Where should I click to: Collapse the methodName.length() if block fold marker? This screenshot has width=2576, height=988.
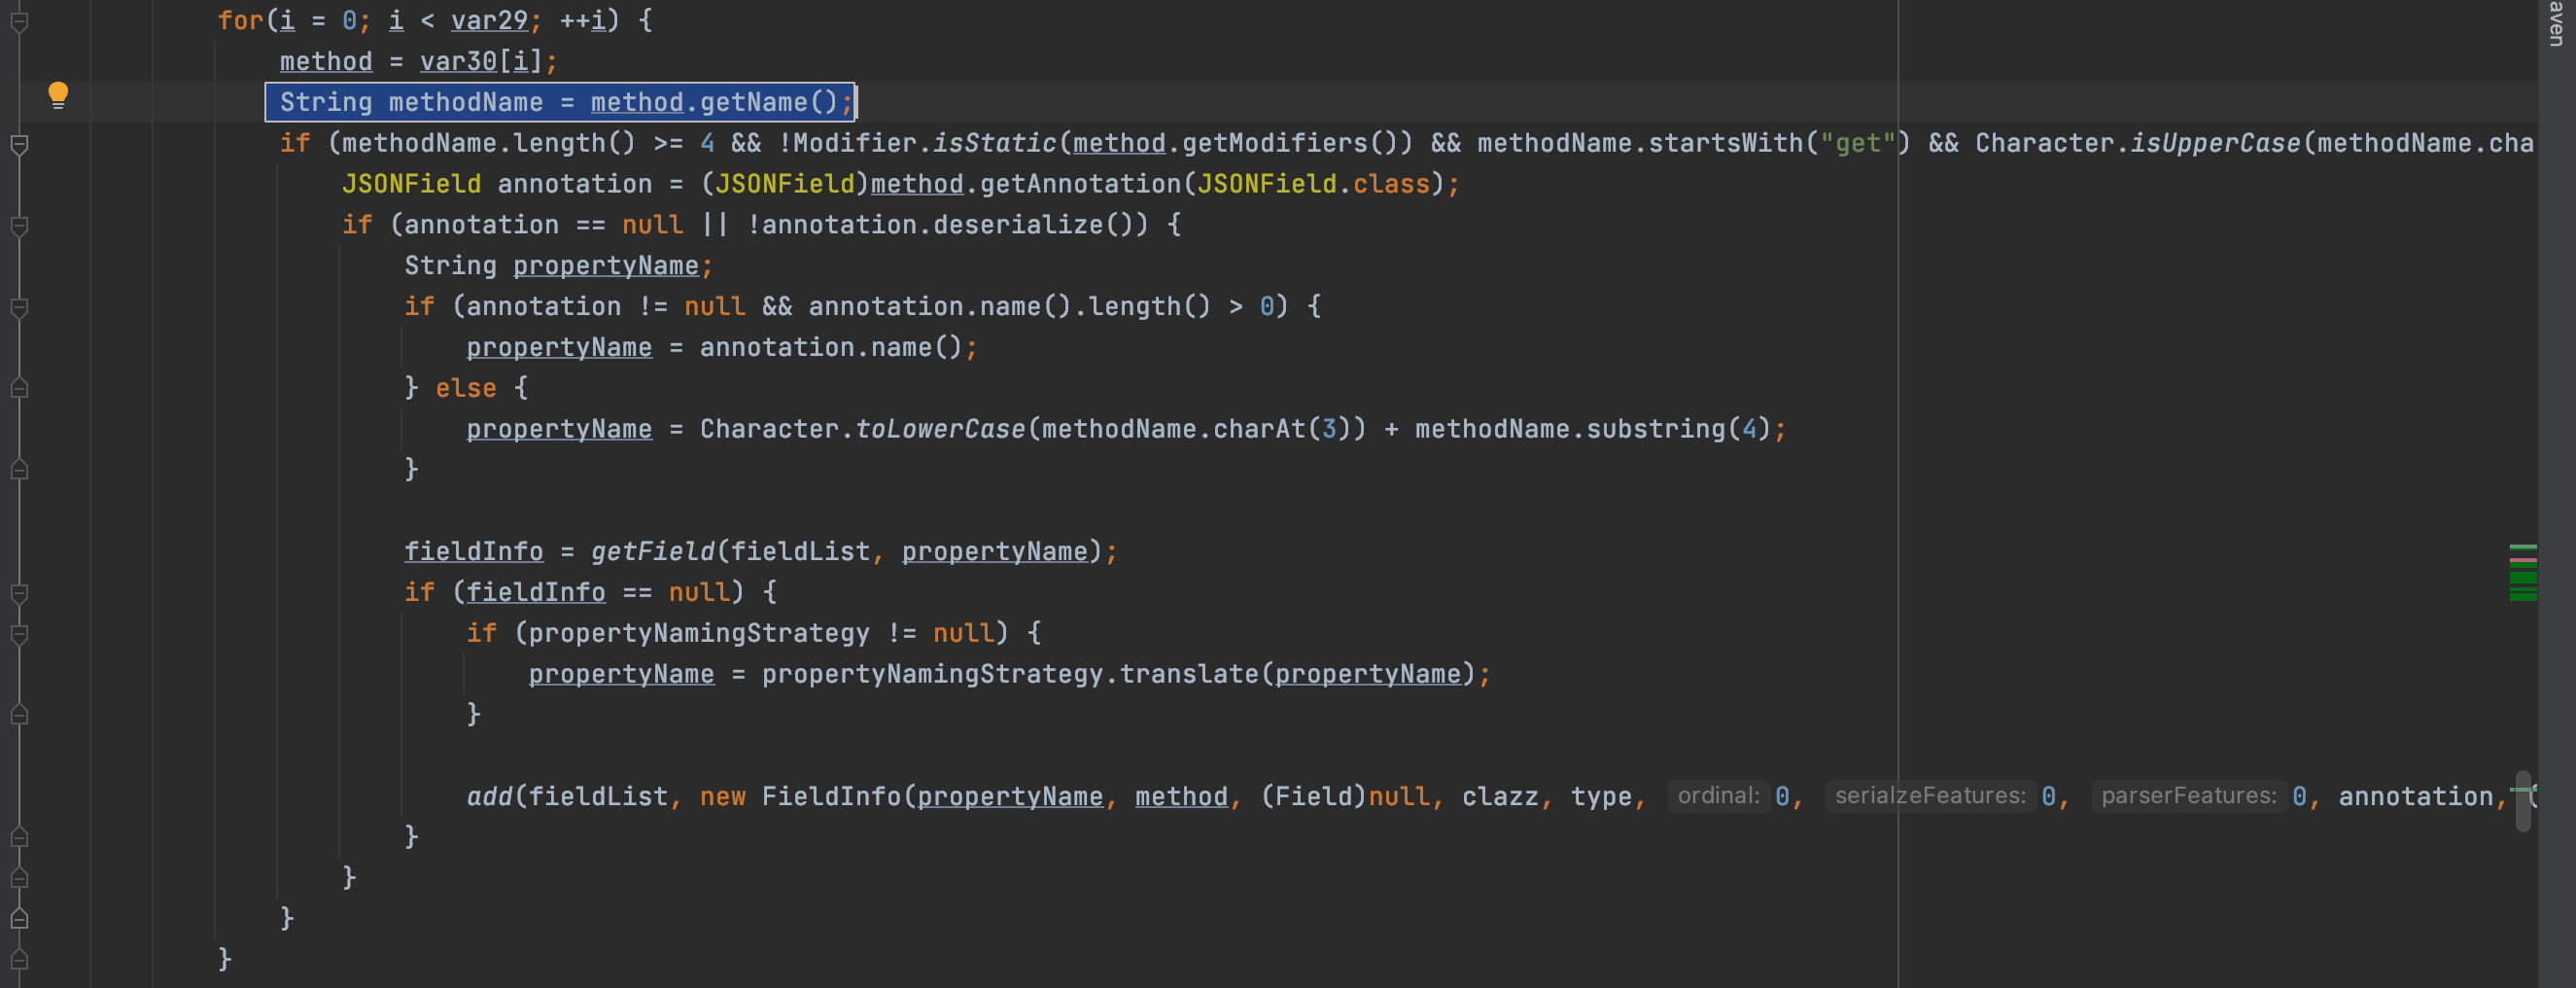click(x=19, y=144)
